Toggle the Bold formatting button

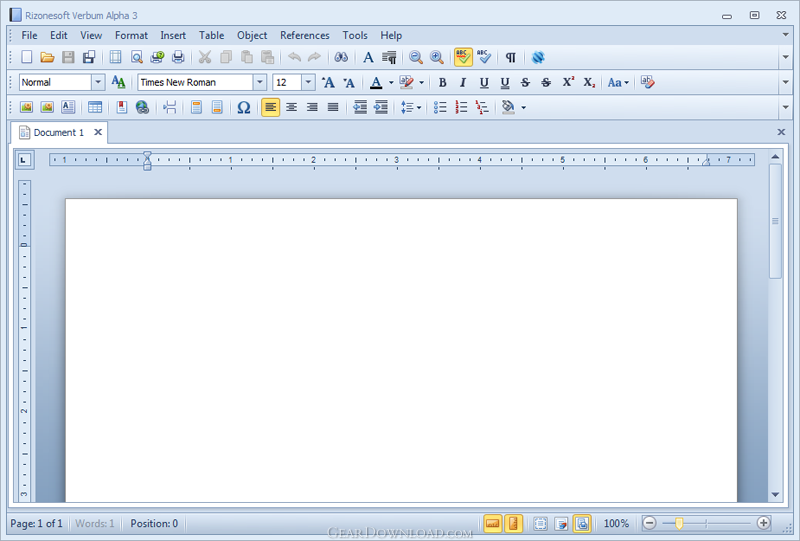(442, 82)
